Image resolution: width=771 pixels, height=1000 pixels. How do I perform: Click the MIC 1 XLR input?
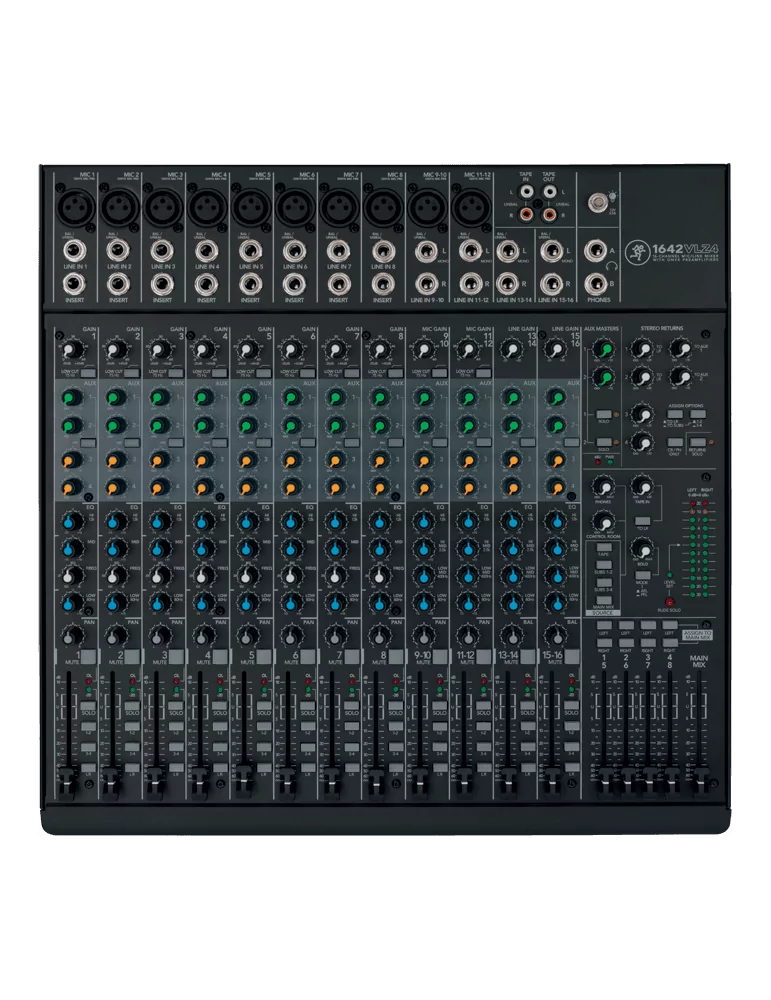(x=74, y=207)
